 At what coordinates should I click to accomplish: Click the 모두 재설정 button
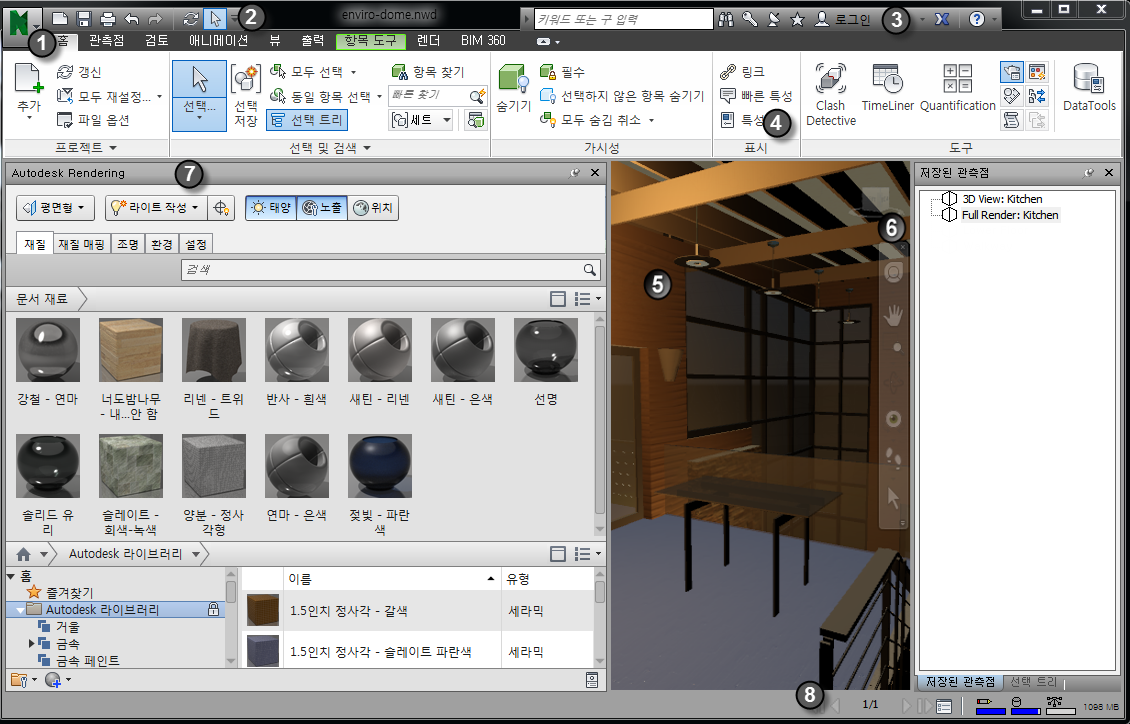[110, 95]
